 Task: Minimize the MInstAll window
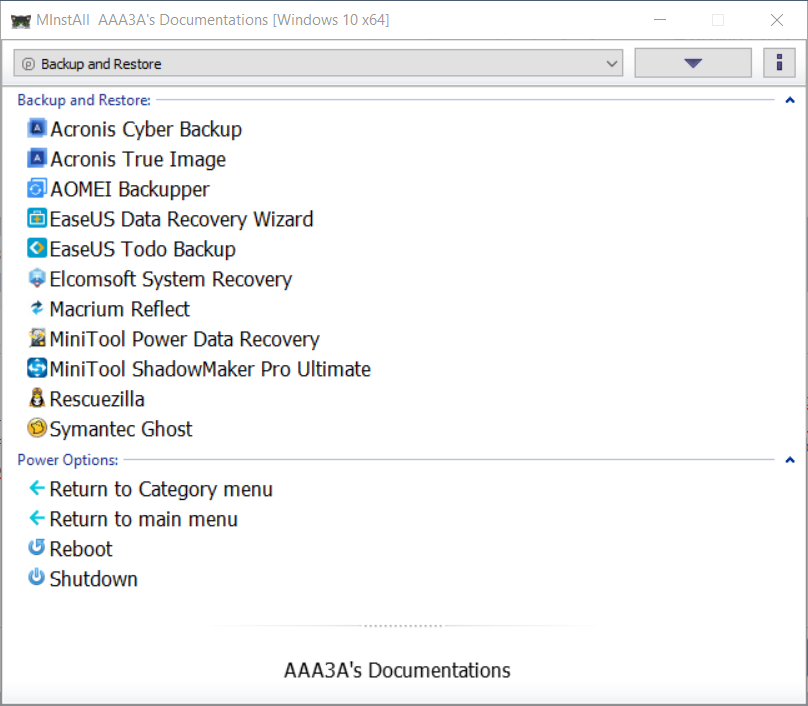pyautogui.click(x=660, y=20)
